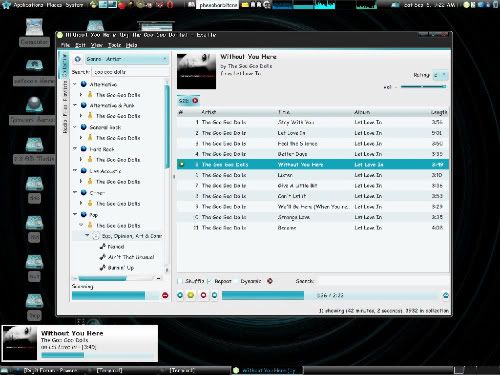Expand The Goo Goo Dolls under Hard Rock
Screen dimensions: 500x375
tap(81, 160)
